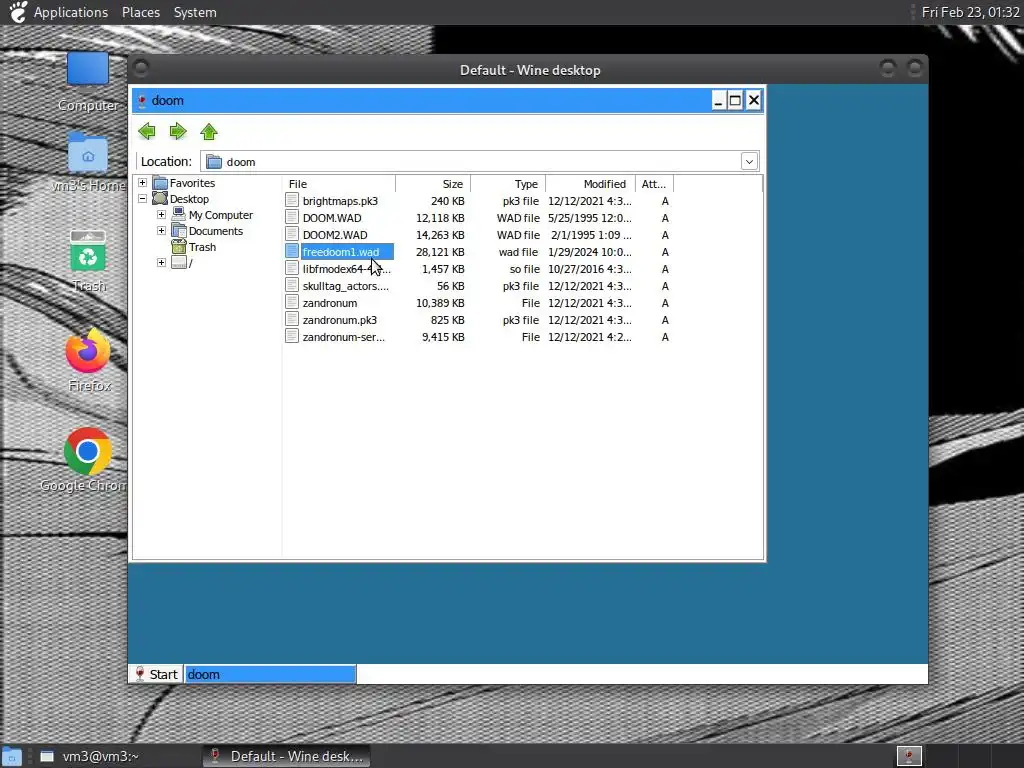Select Trash in the folder tree
Image resolution: width=1024 pixels, height=768 pixels.
coord(202,247)
